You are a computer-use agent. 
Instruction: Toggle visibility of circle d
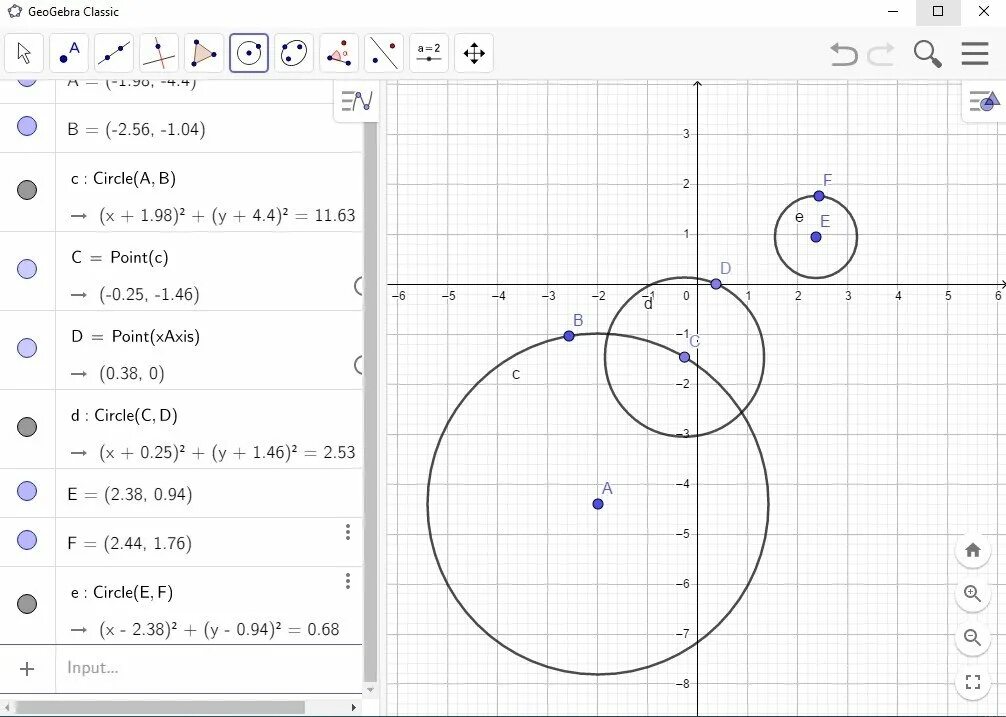pos(27,427)
